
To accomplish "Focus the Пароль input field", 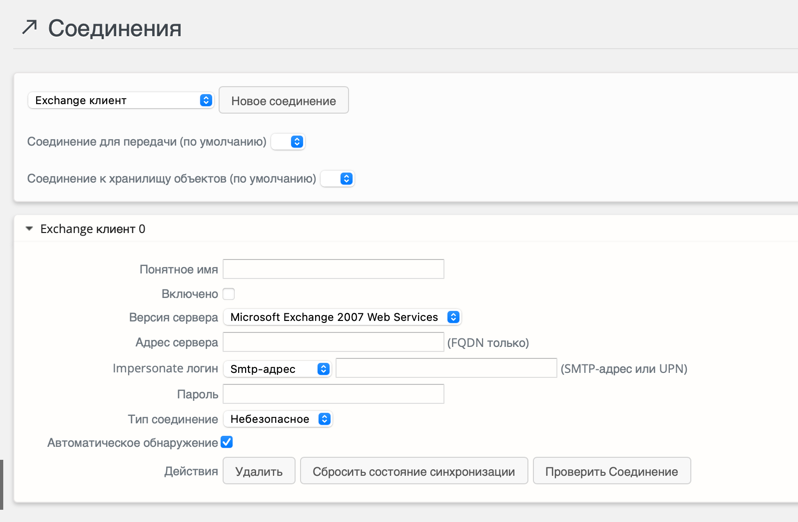I will pos(333,394).
